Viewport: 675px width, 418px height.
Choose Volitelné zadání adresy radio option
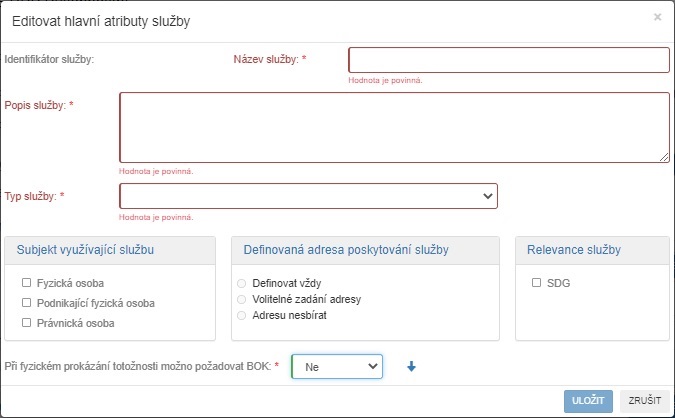pos(241,299)
